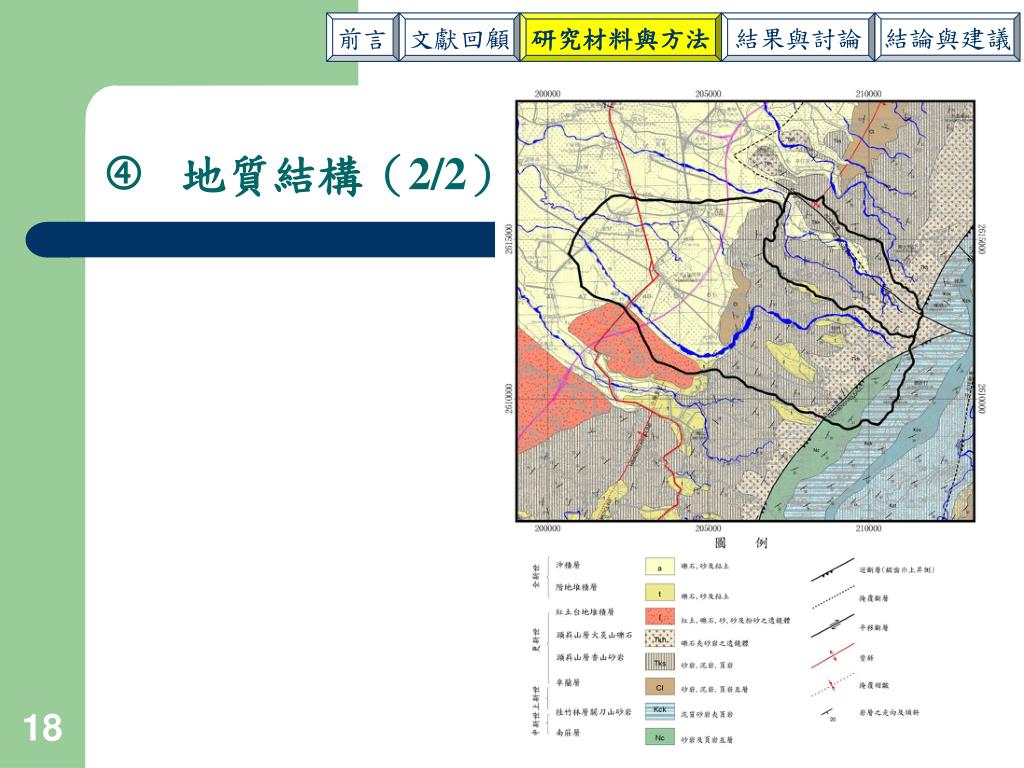Click the top map coordinate label 205000
This screenshot has height=768, width=1024.
click(708, 93)
